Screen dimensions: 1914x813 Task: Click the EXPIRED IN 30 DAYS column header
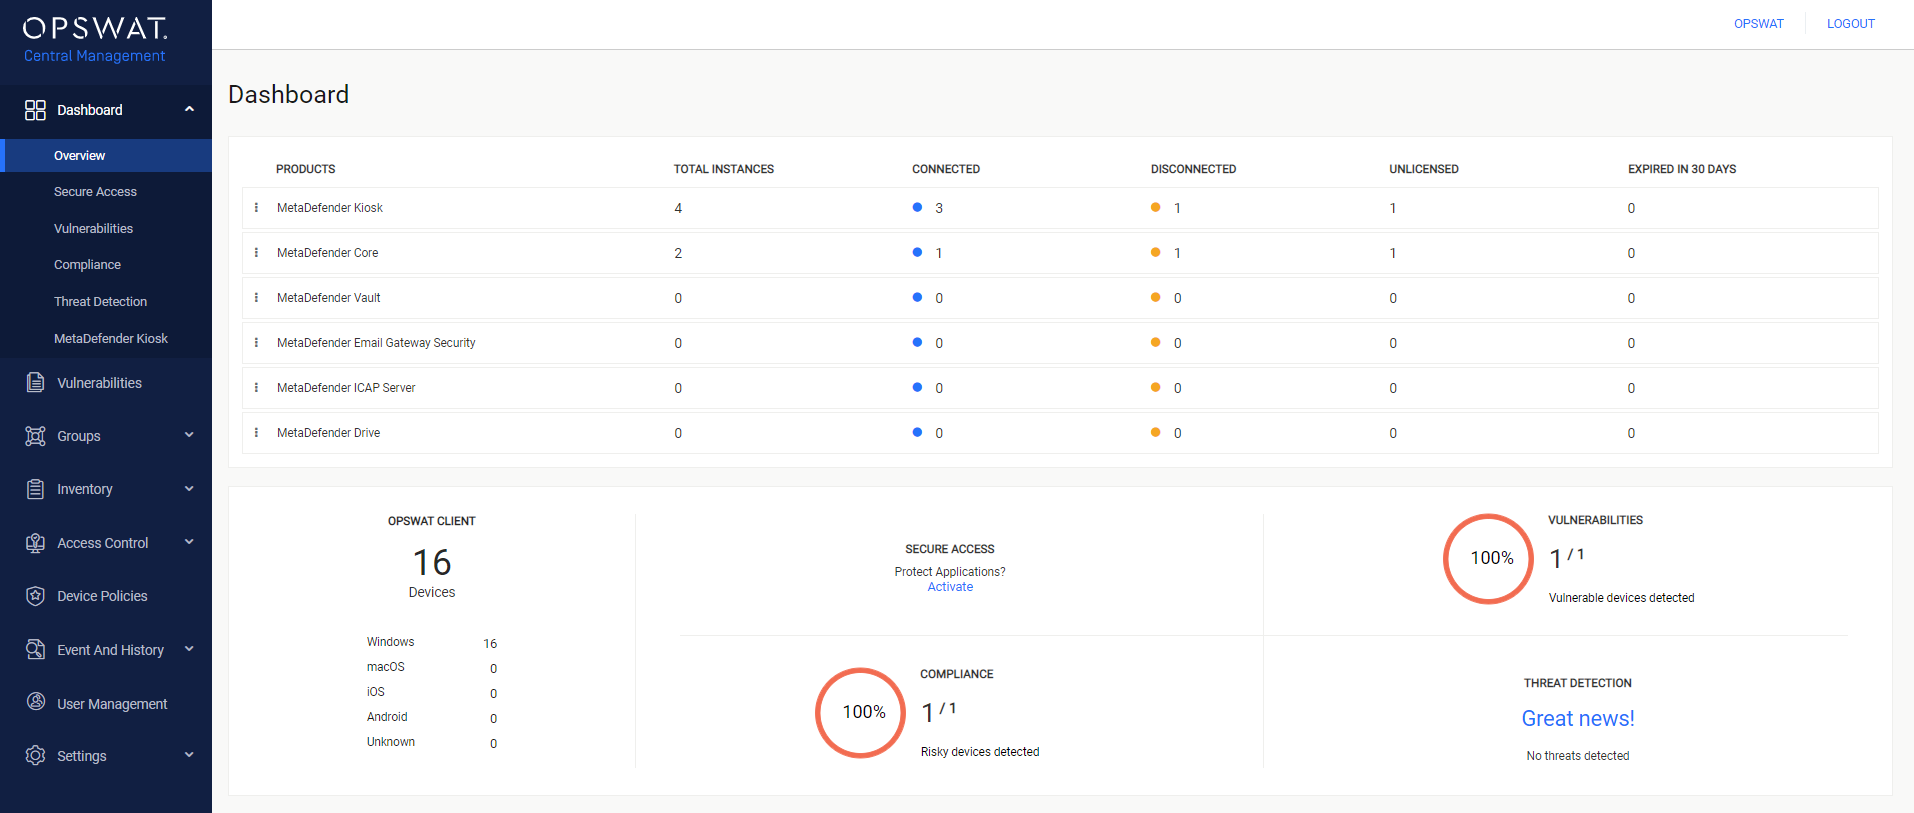[x=1681, y=169]
